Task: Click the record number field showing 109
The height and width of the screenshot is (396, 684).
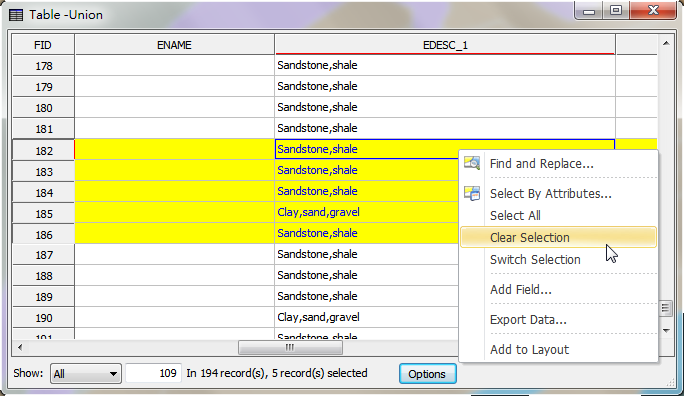Action: pyautogui.click(x=153, y=373)
